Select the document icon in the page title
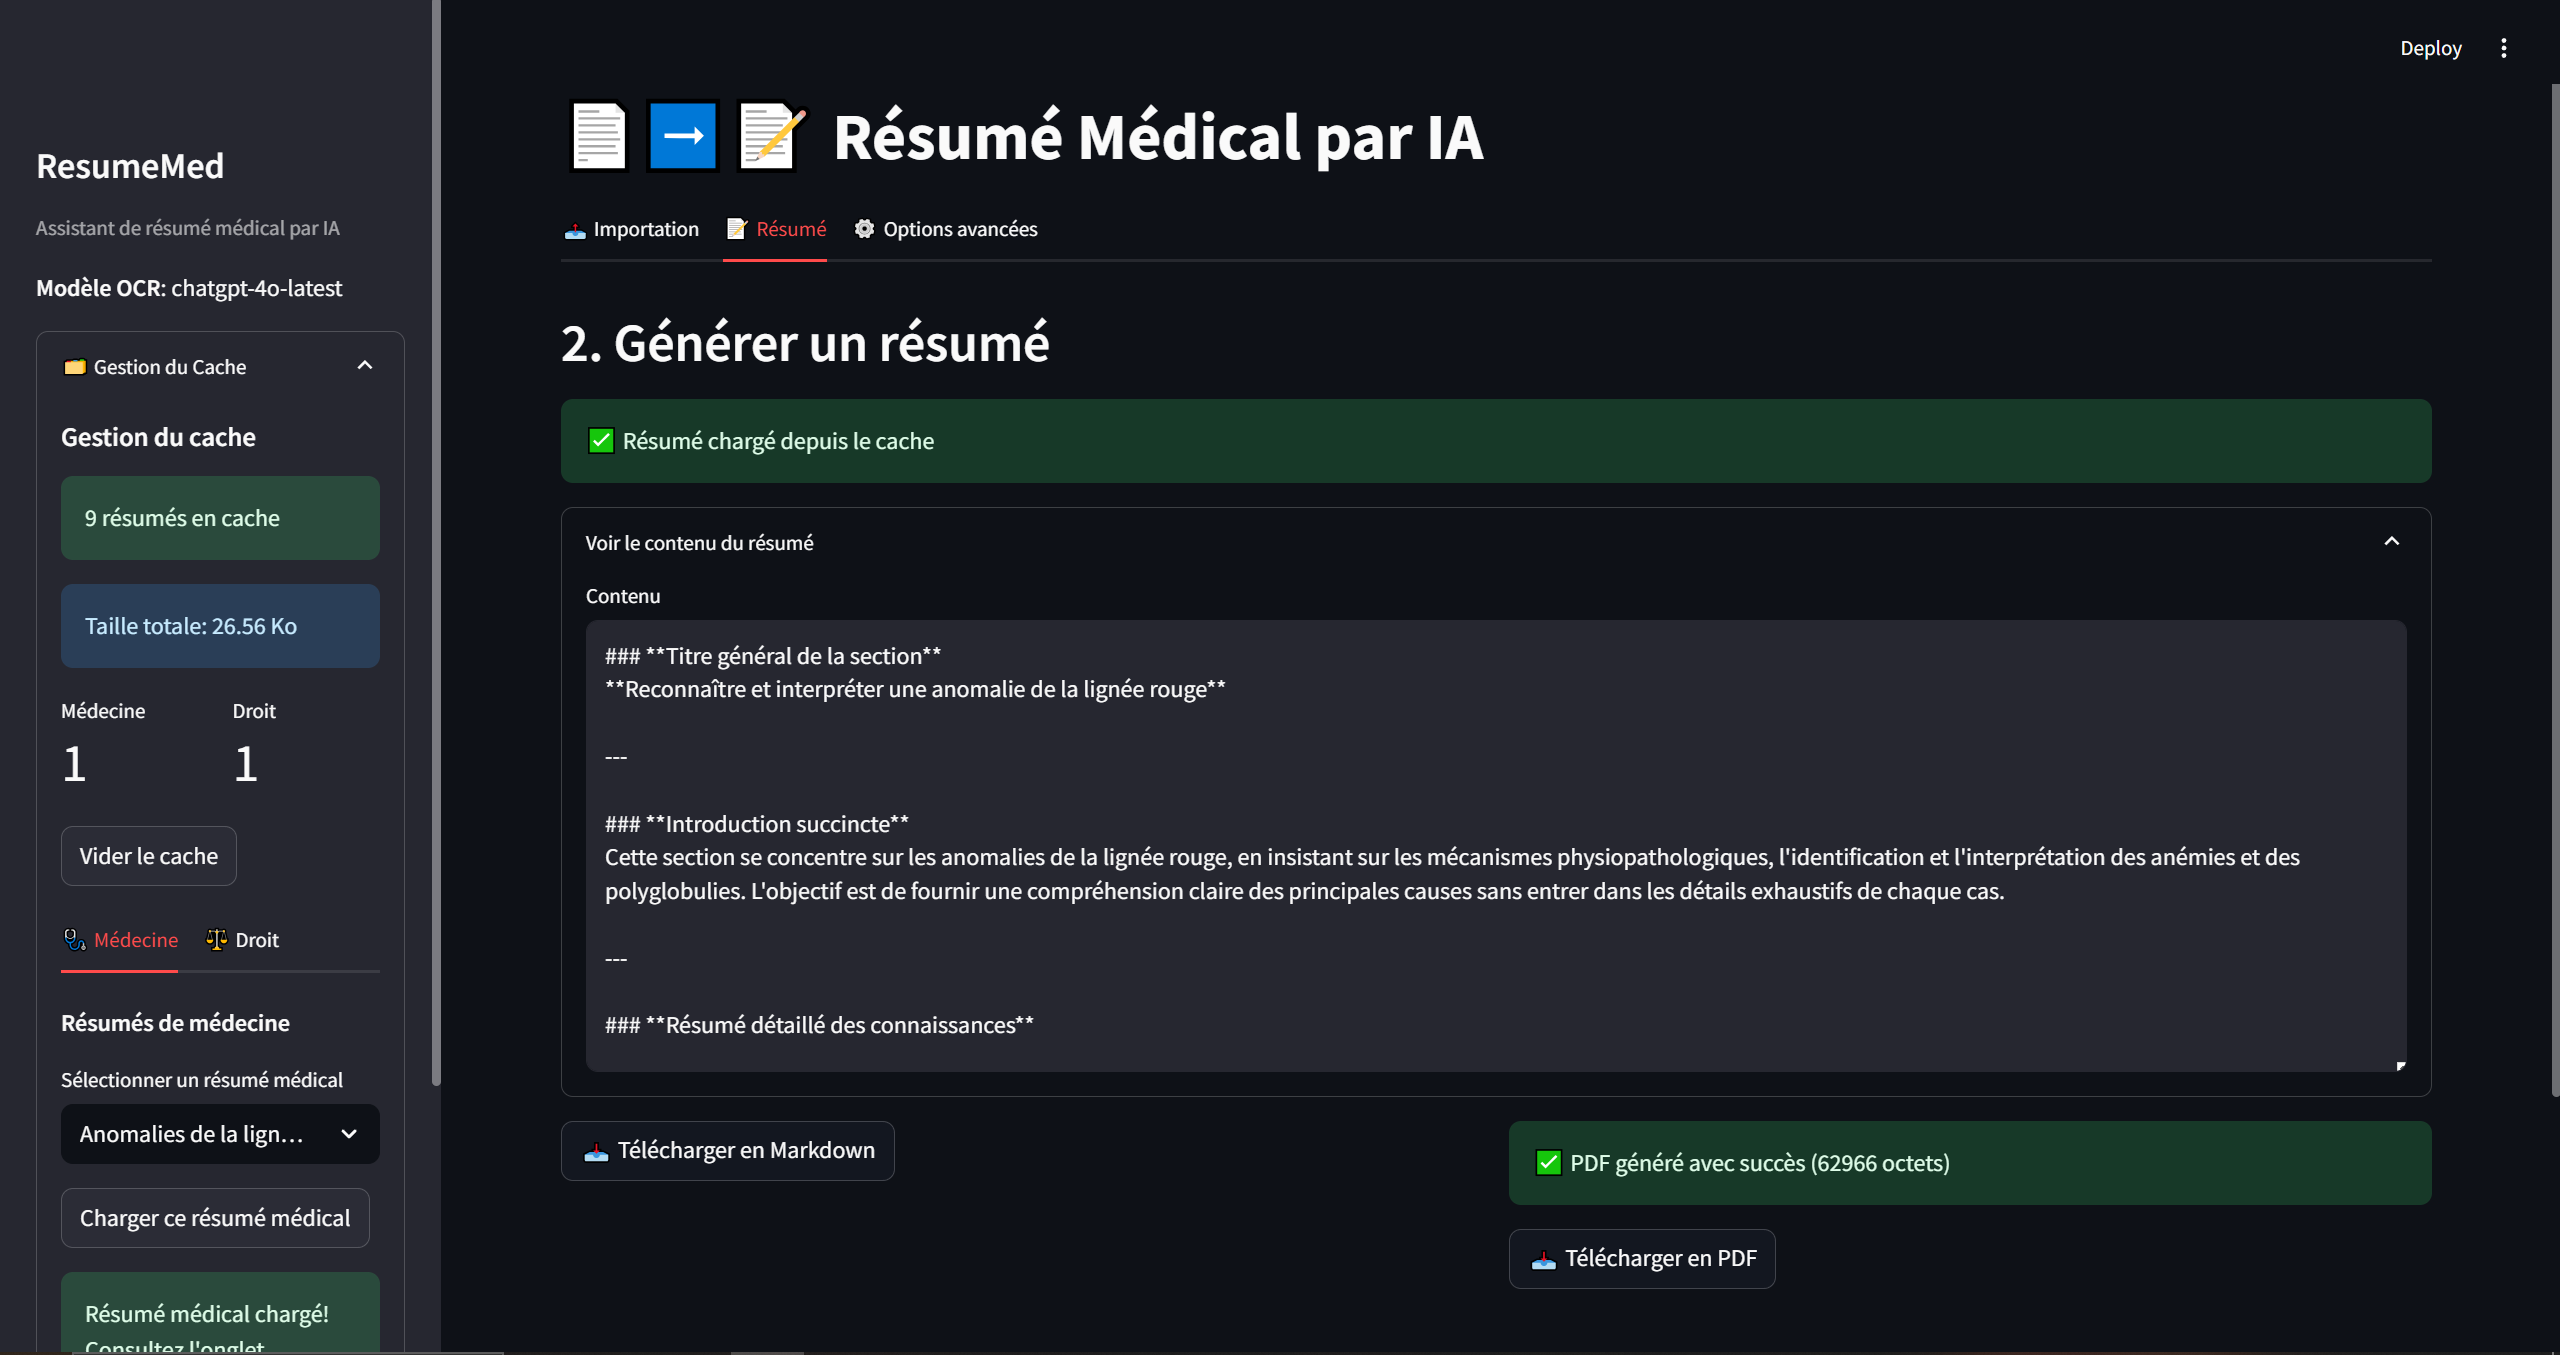This screenshot has height=1355, width=2560. 598,136
